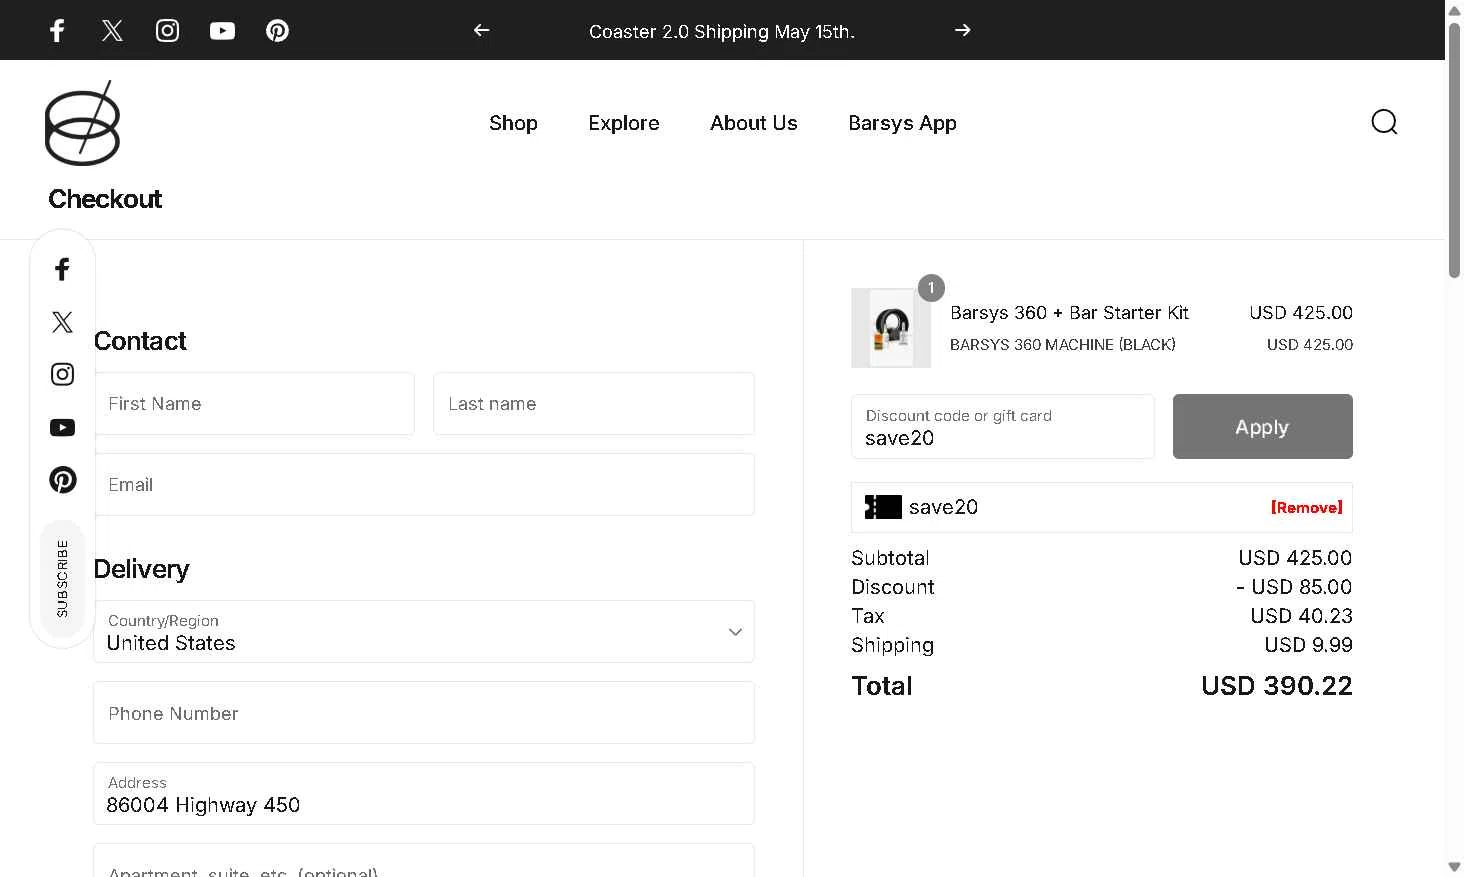Open the About Us menu
The height and width of the screenshot is (877, 1464).
click(754, 123)
